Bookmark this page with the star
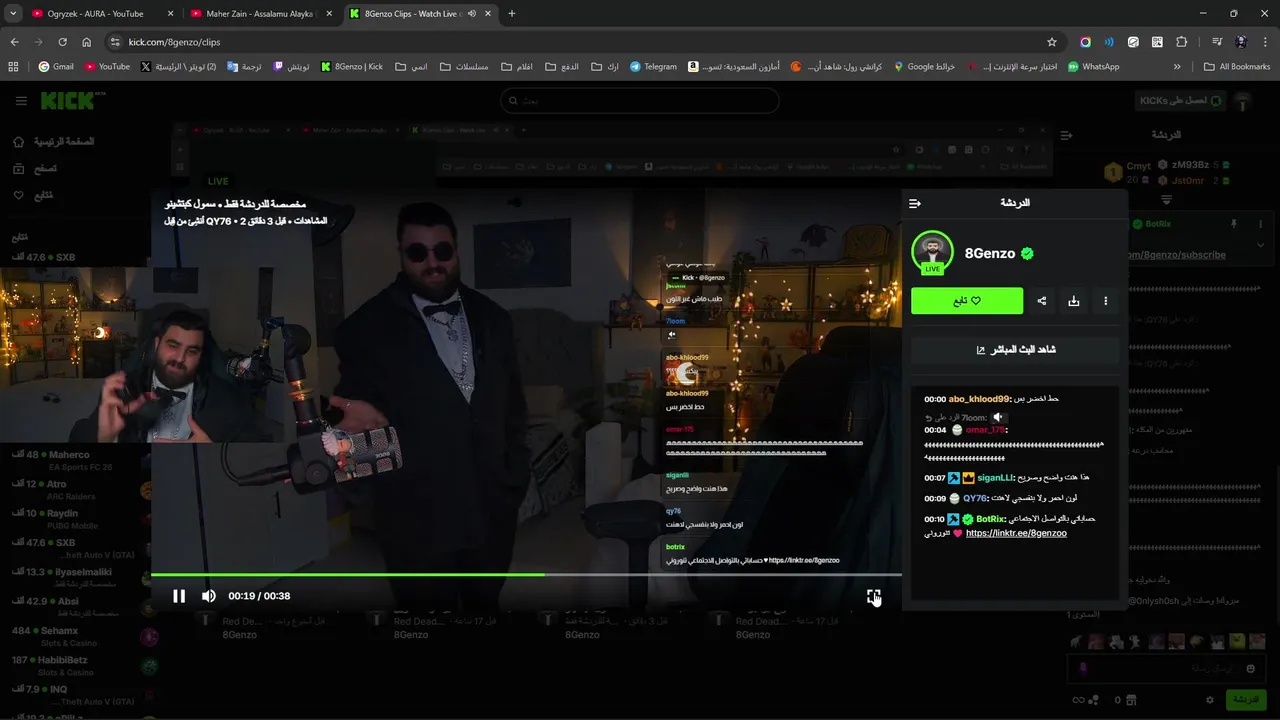This screenshot has width=1280, height=720. click(1052, 42)
